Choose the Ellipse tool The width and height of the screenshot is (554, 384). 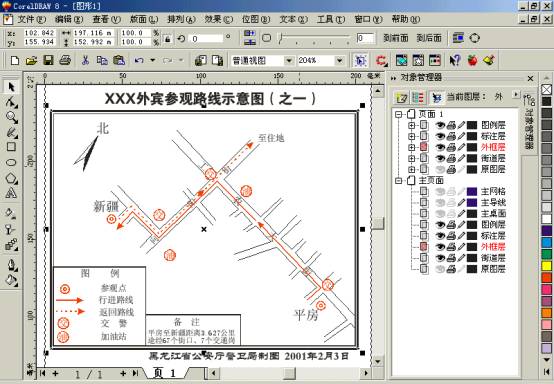11,163
